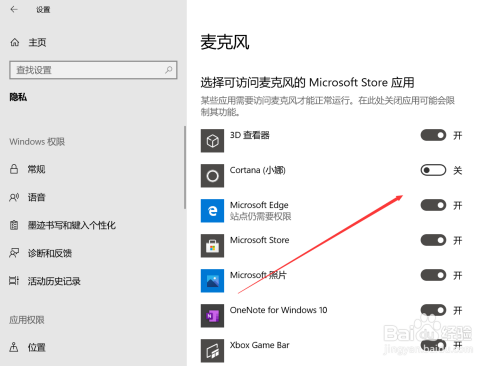Click the 3D 查看器 app name
The height and width of the screenshot is (366, 500).
coord(250,135)
